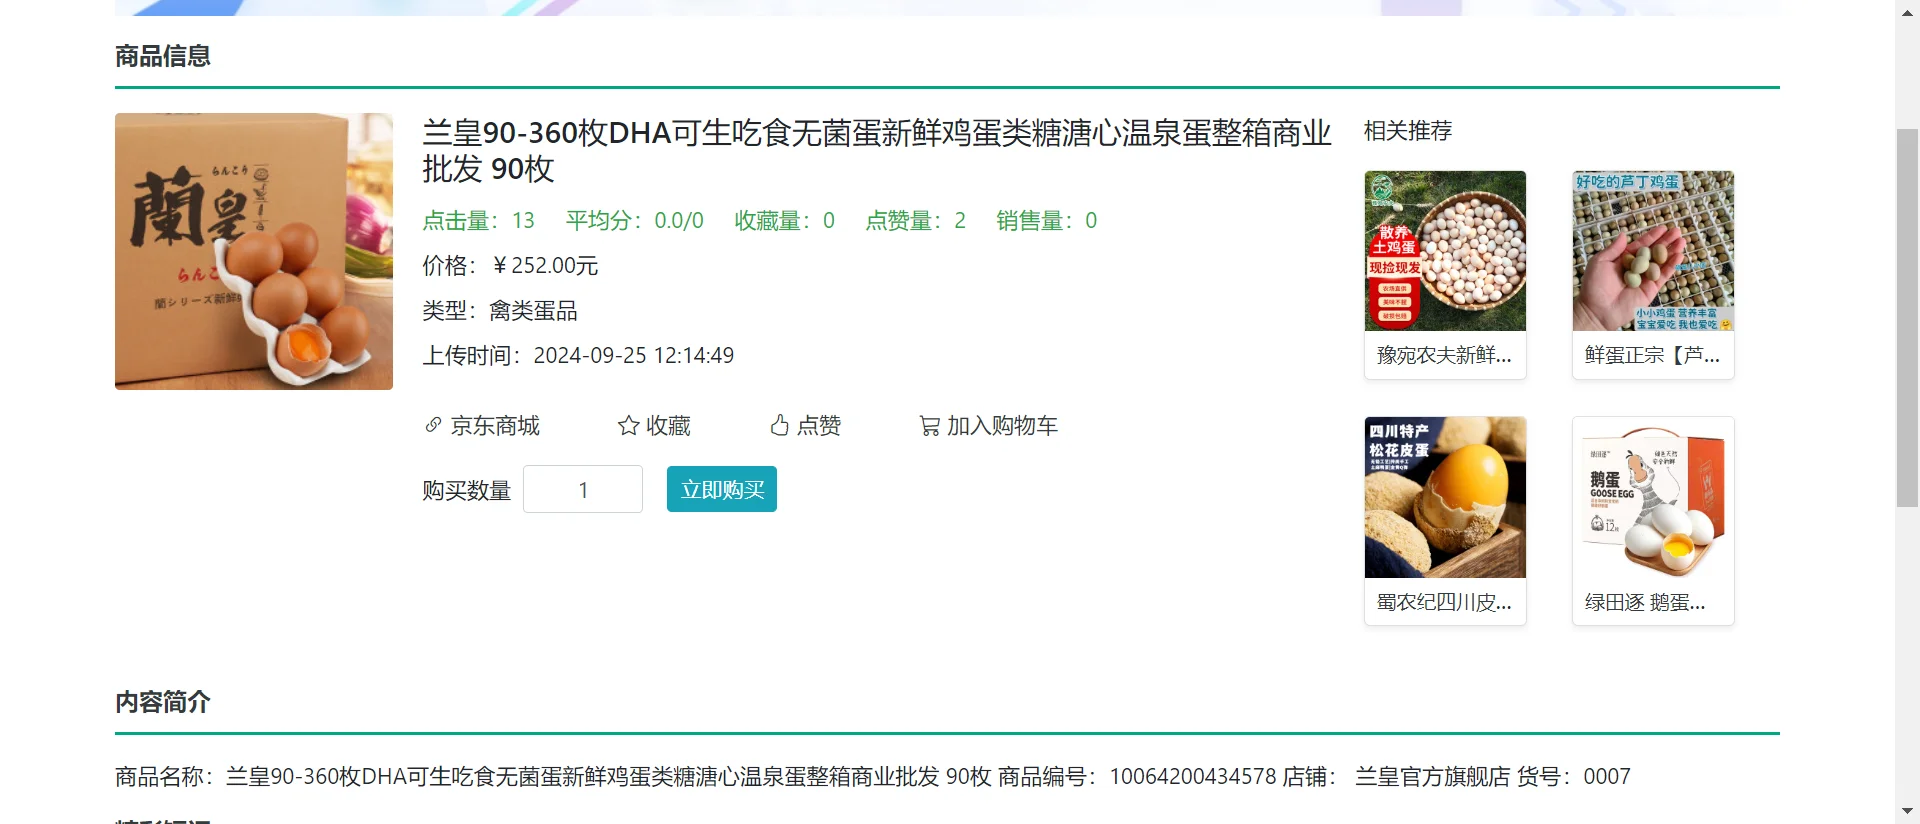Open the 鲜蛋正宗【芦 recommended product thumbnail
This screenshot has height=824, width=1920.
pos(1653,251)
